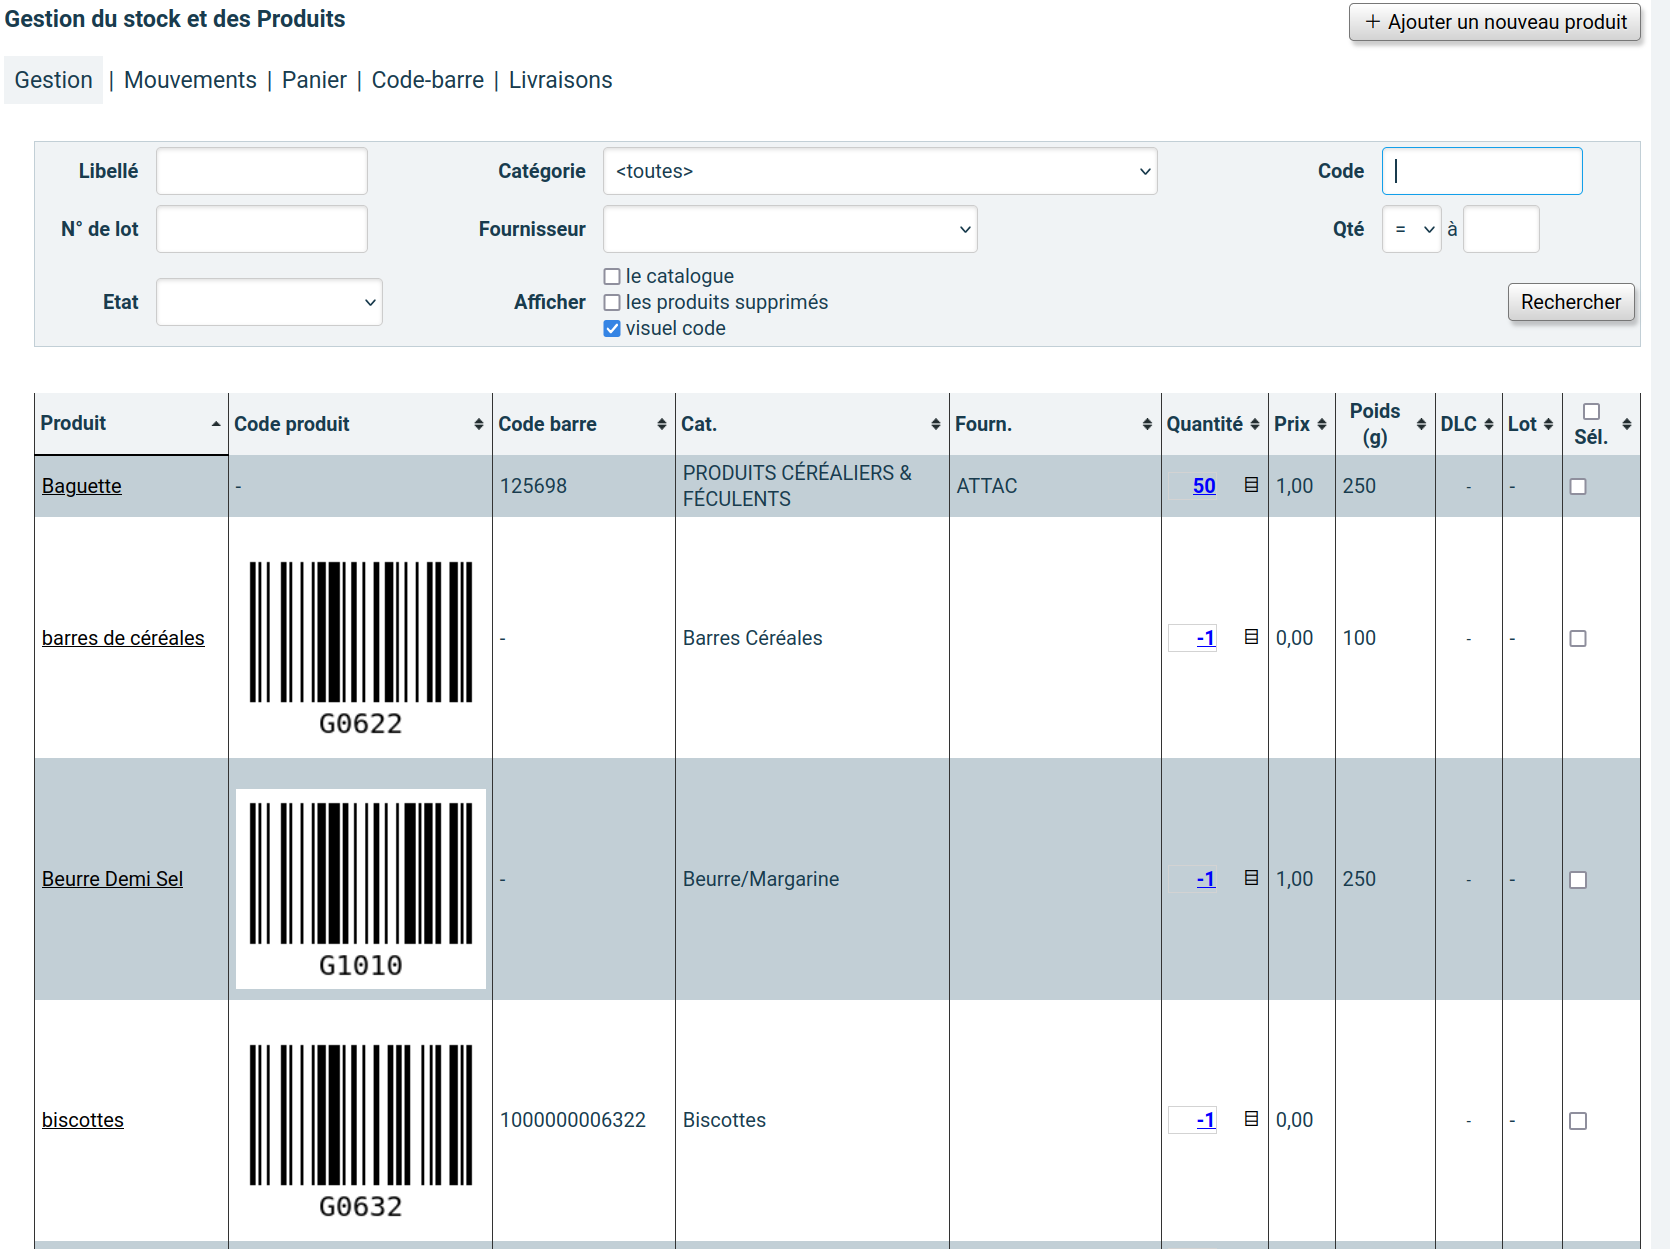Enable the 'le catalogue' checkbox
Image resolution: width=1670 pixels, height=1249 pixels.
click(612, 277)
